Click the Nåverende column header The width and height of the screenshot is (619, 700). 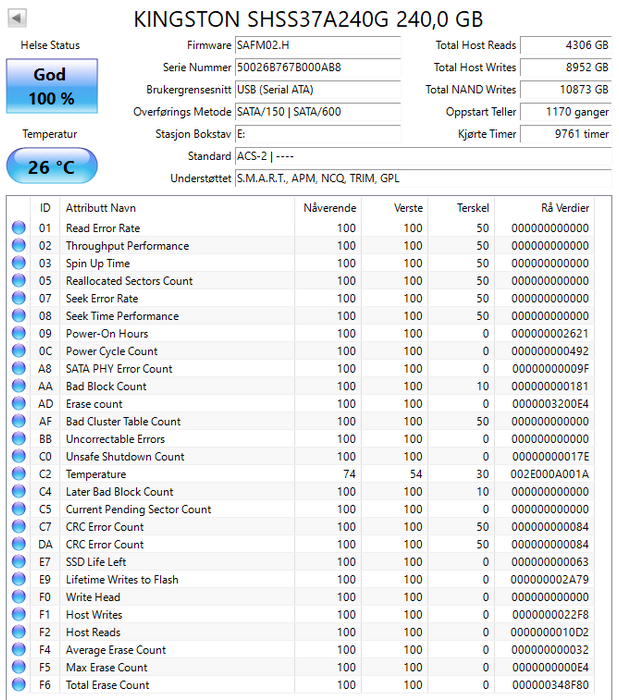328,208
